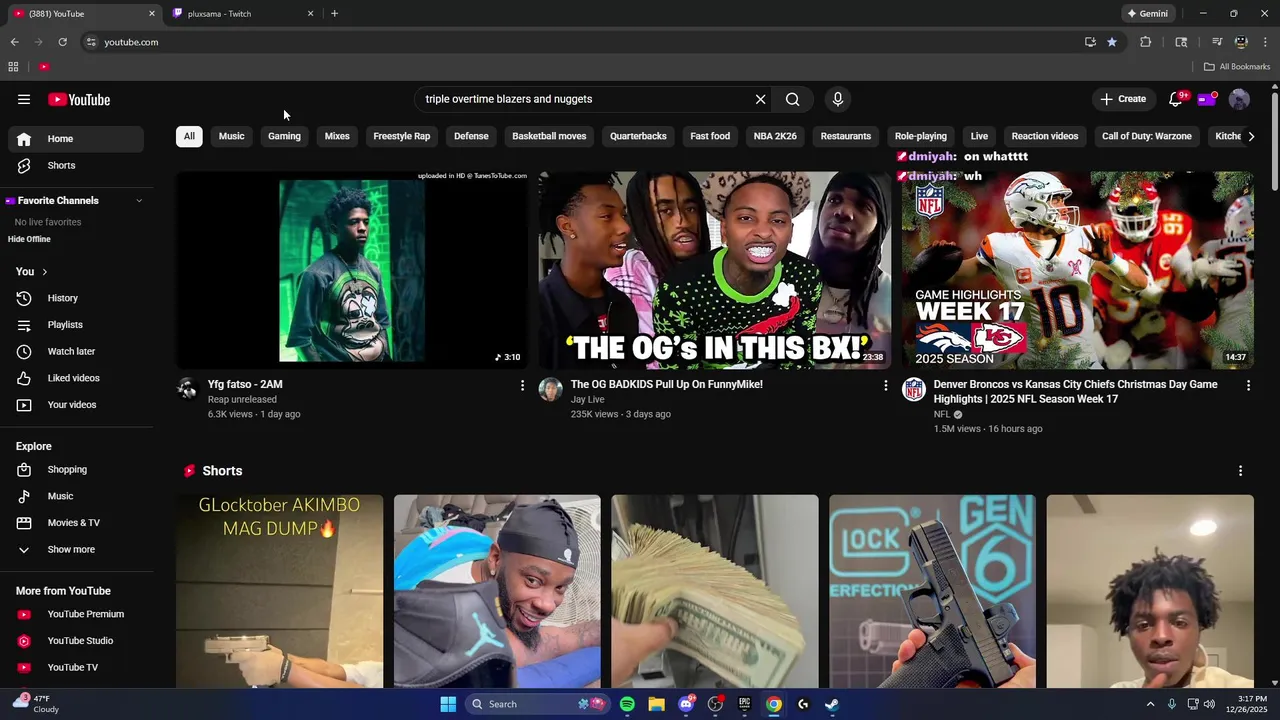Toggle the bookmark star

(1112, 42)
